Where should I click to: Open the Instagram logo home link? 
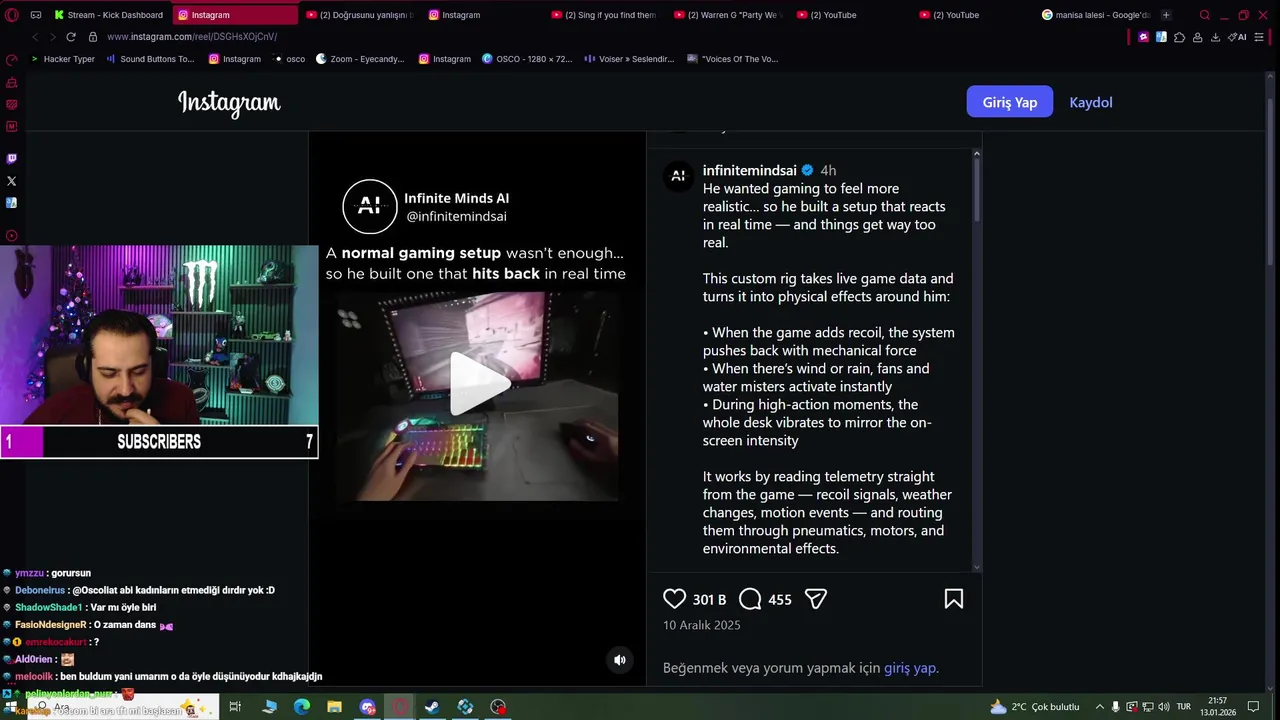point(229,103)
